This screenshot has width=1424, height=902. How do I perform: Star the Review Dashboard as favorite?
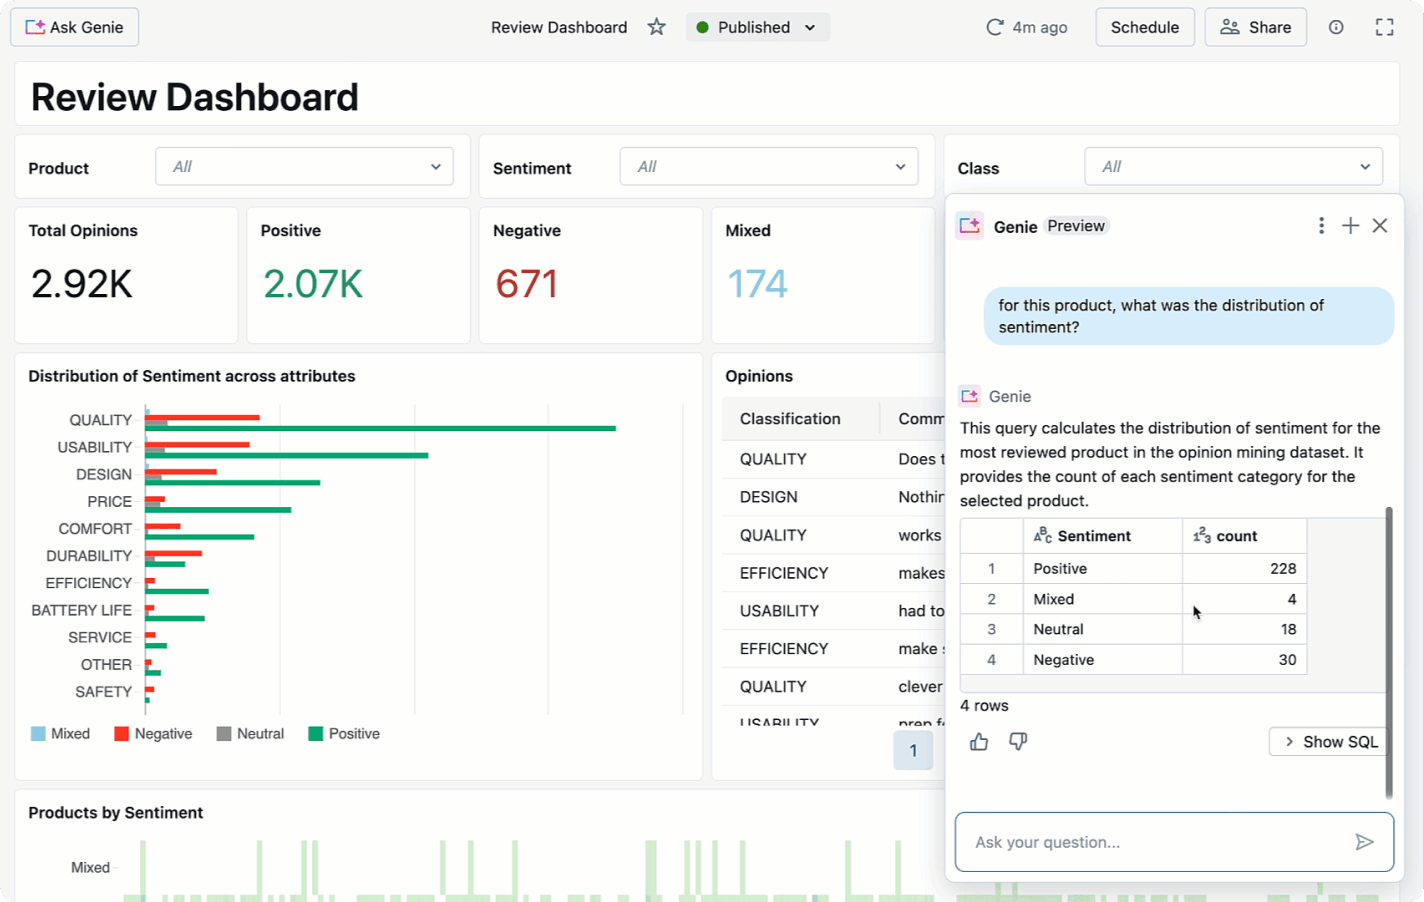(656, 27)
